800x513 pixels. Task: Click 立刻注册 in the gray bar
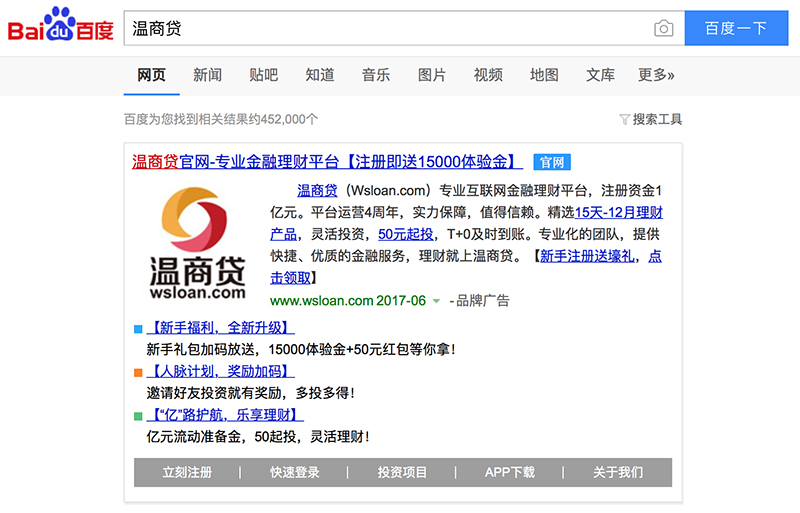[x=187, y=473]
